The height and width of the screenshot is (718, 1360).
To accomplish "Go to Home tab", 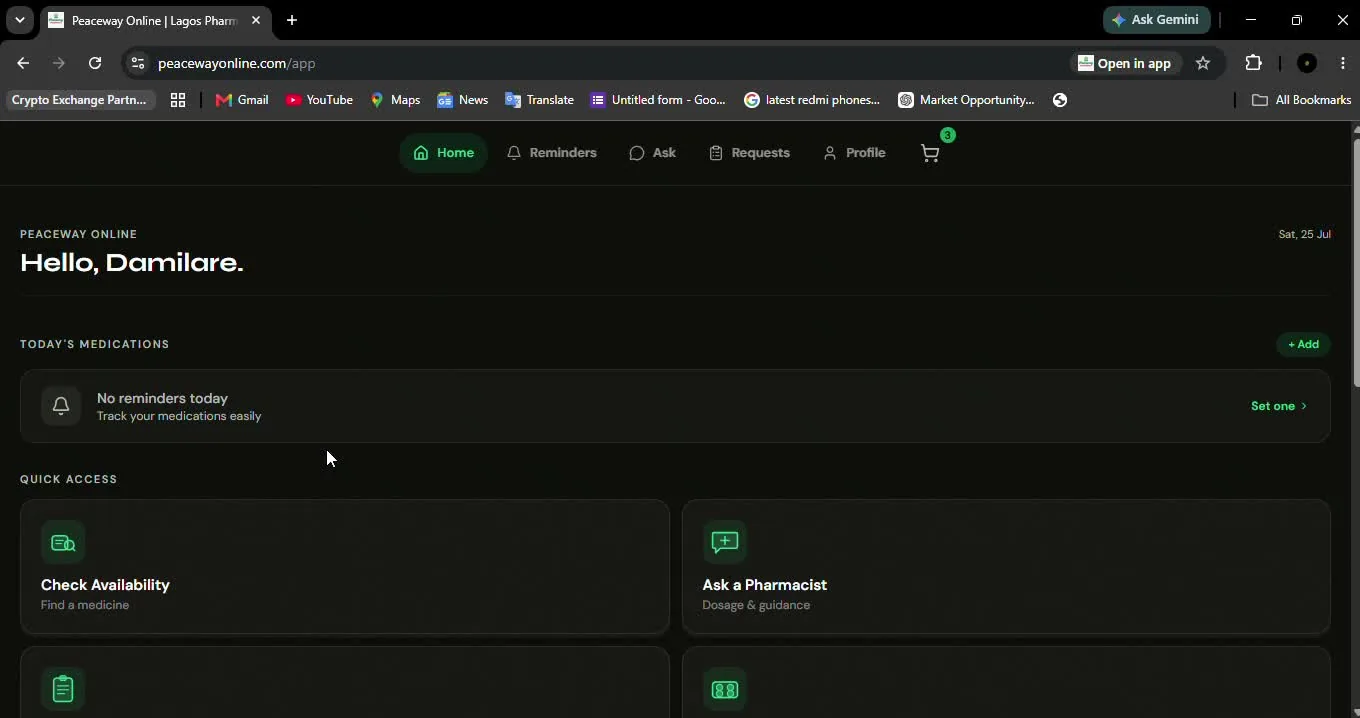I will pos(443,153).
